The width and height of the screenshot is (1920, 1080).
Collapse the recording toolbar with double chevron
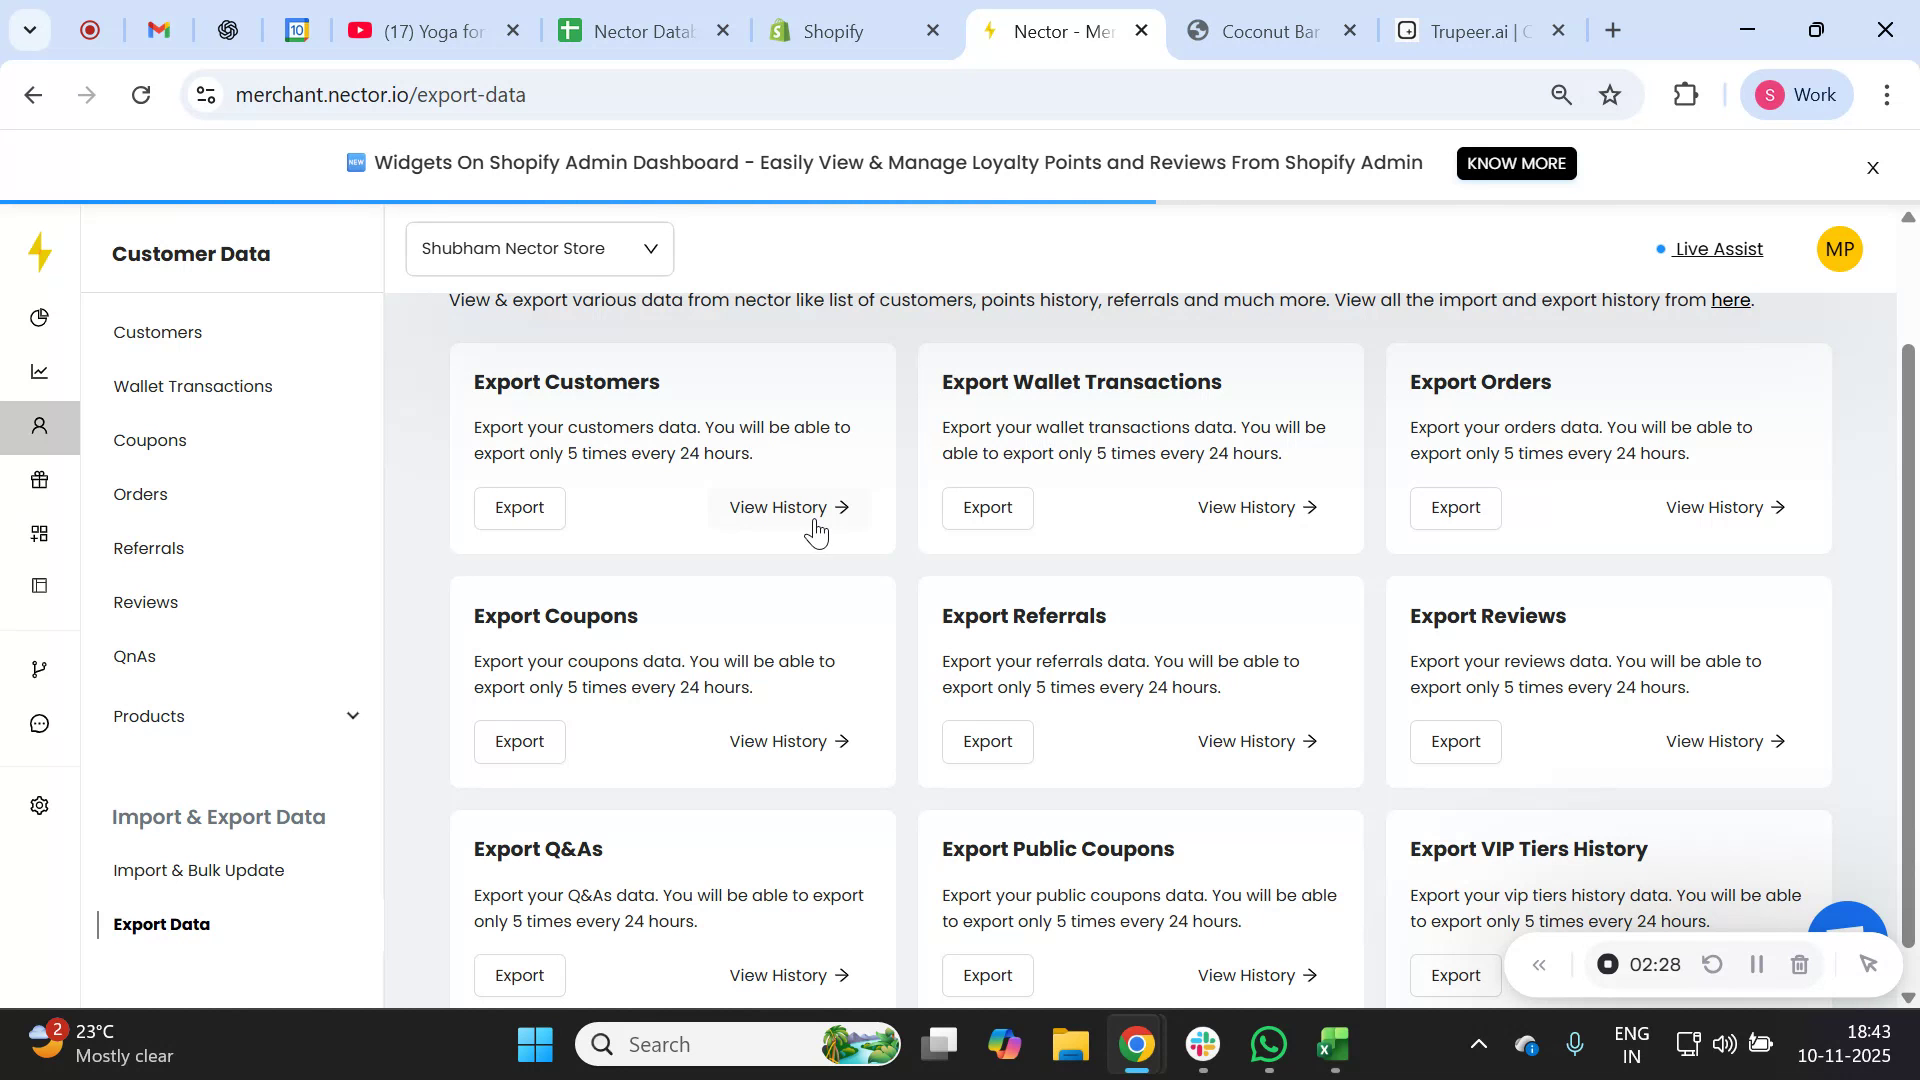[x=1540, y=964]
